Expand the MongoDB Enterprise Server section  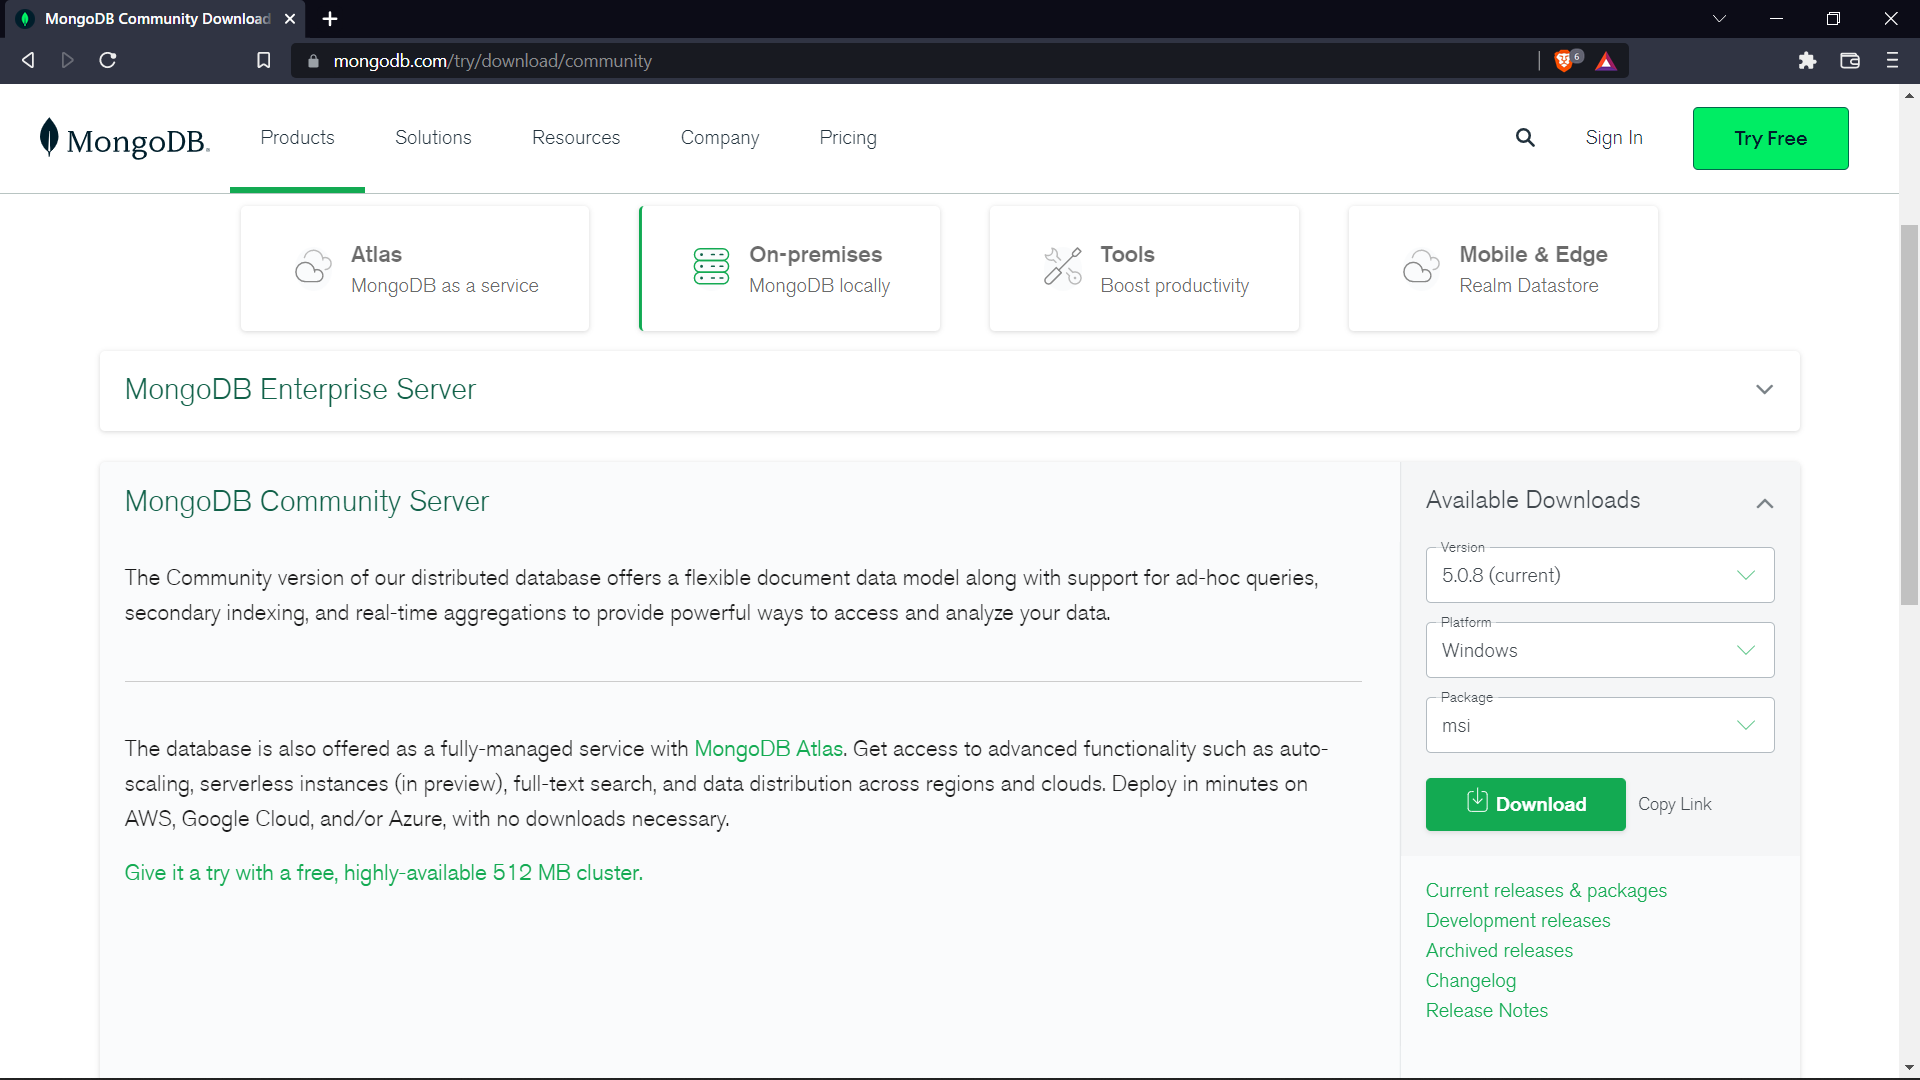(x=1764, y=390)
